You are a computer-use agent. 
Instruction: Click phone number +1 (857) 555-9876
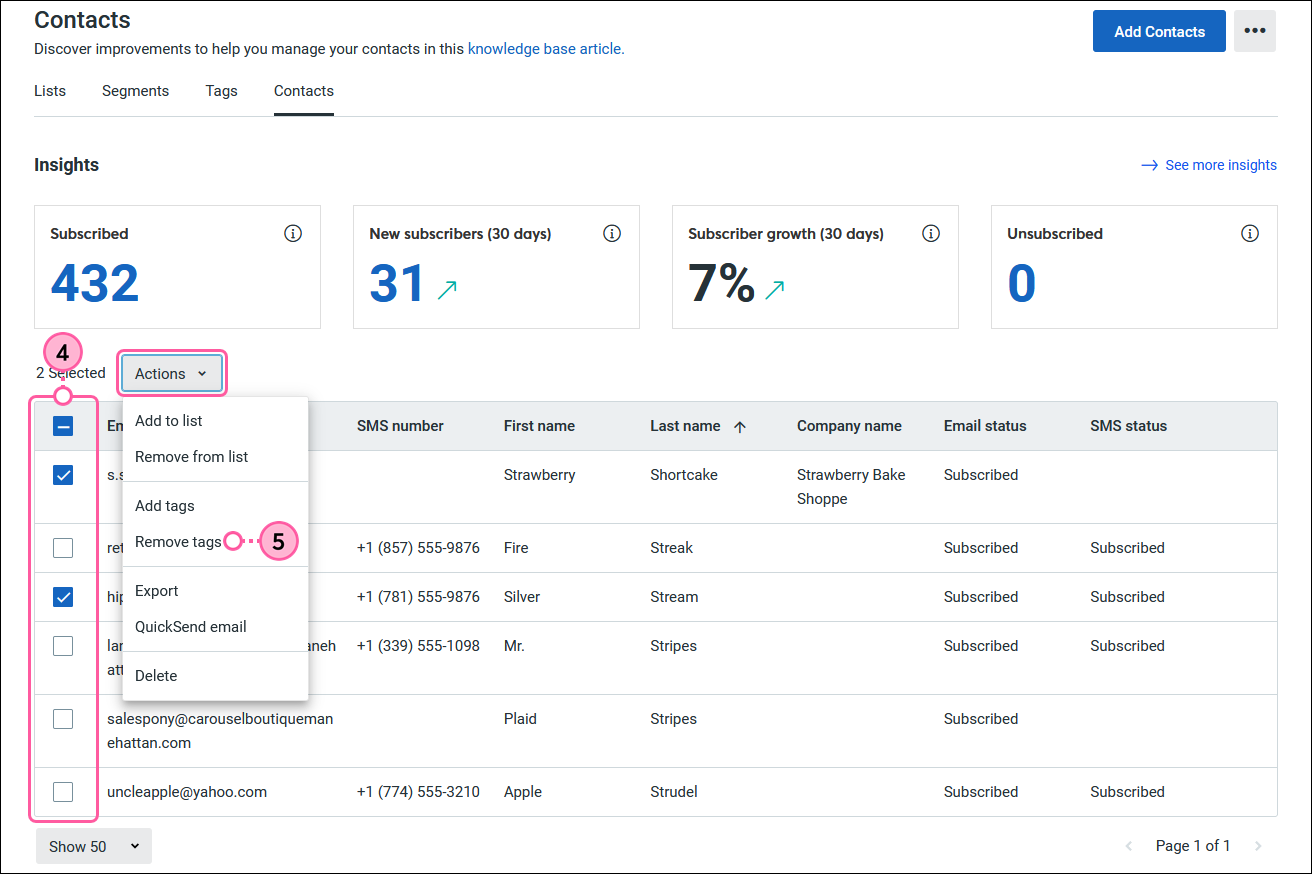pos(418,548)
